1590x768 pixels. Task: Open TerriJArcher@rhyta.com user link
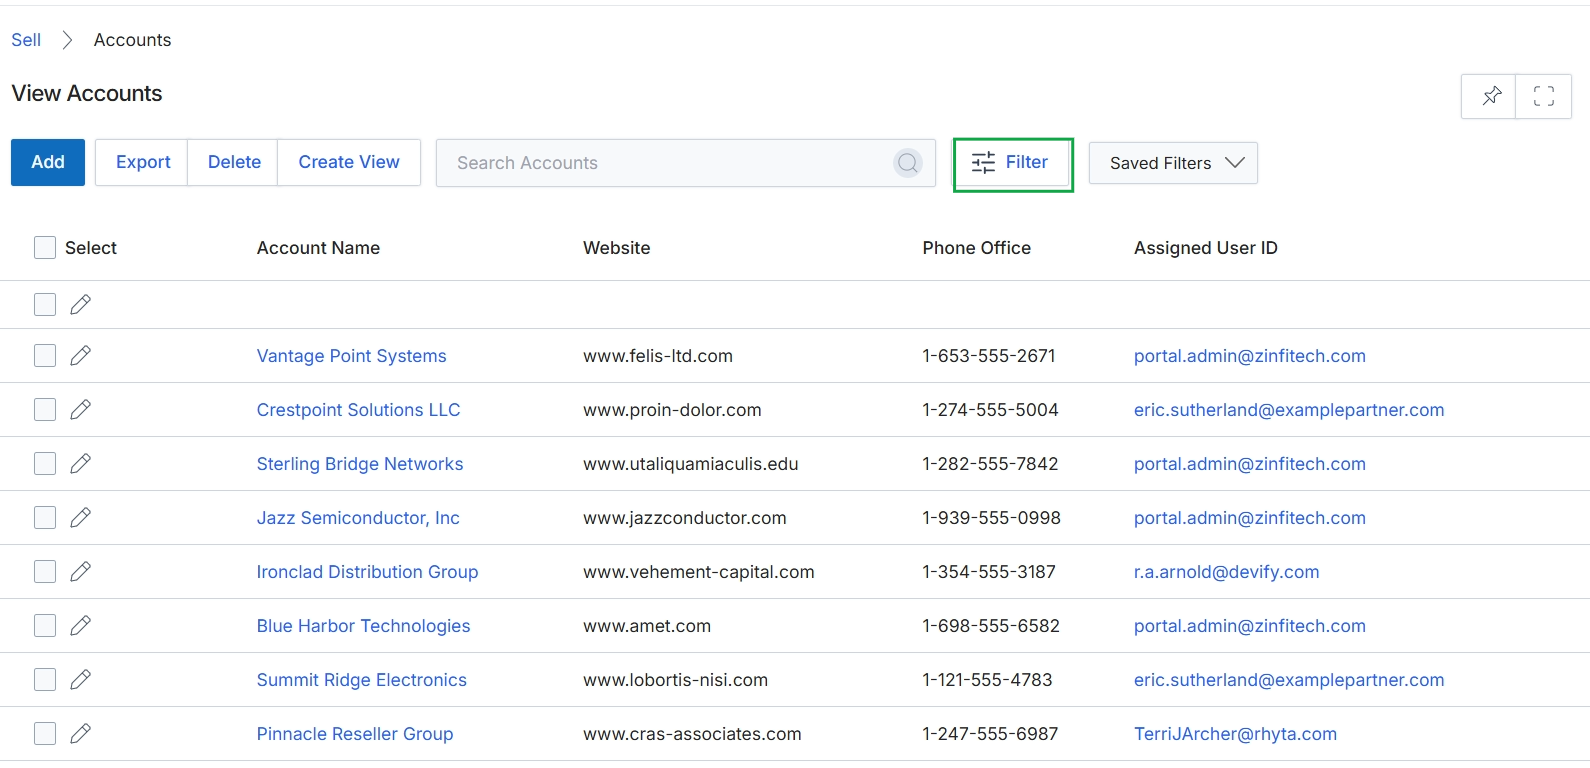click(x=1235, y=734)
